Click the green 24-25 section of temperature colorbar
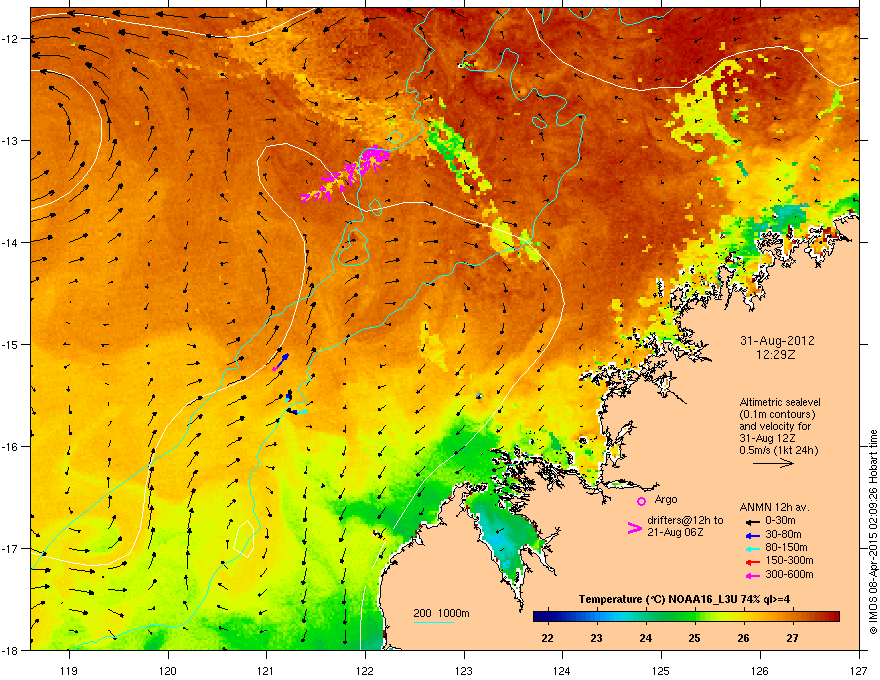This screenshot has height=680, width=880. (671, 616)
